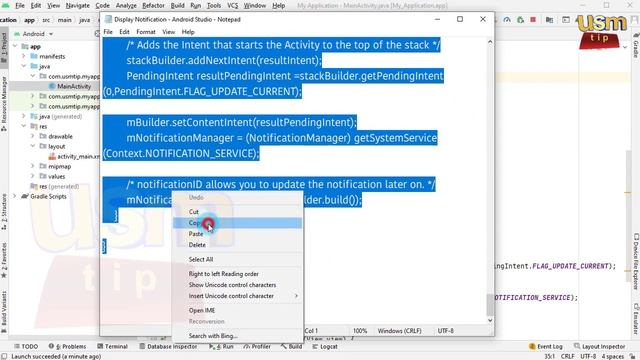Open the Favorites side tab
Viewport: 640px width, 360px height.
(4, 260)
